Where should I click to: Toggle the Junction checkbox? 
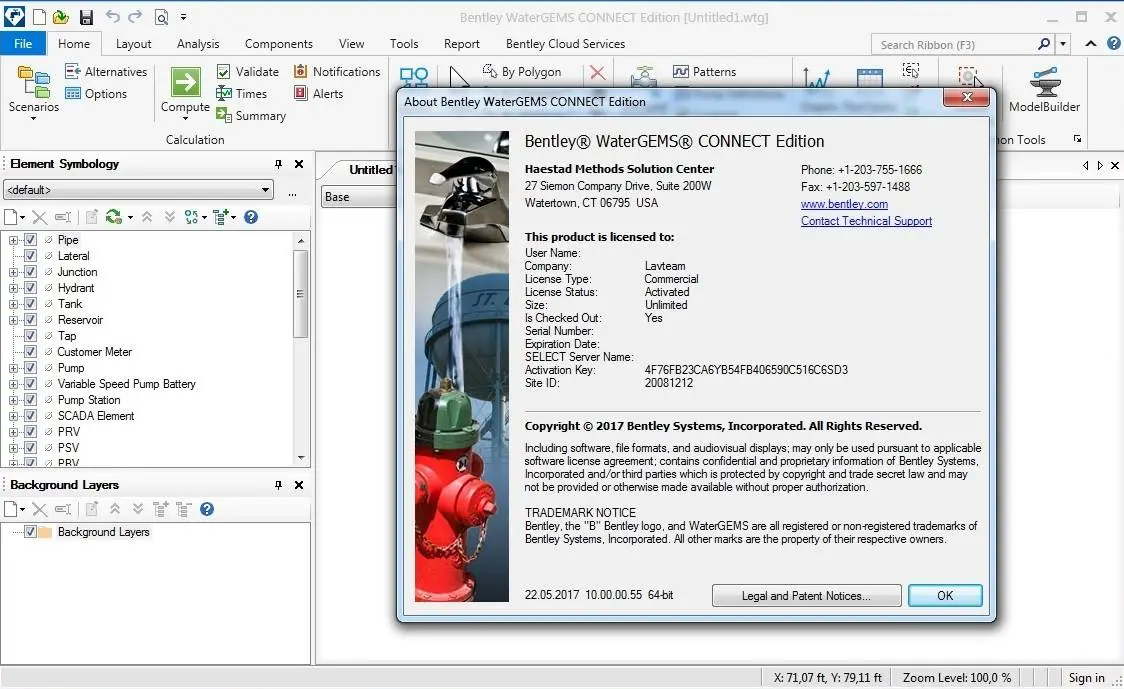(30, 272)
